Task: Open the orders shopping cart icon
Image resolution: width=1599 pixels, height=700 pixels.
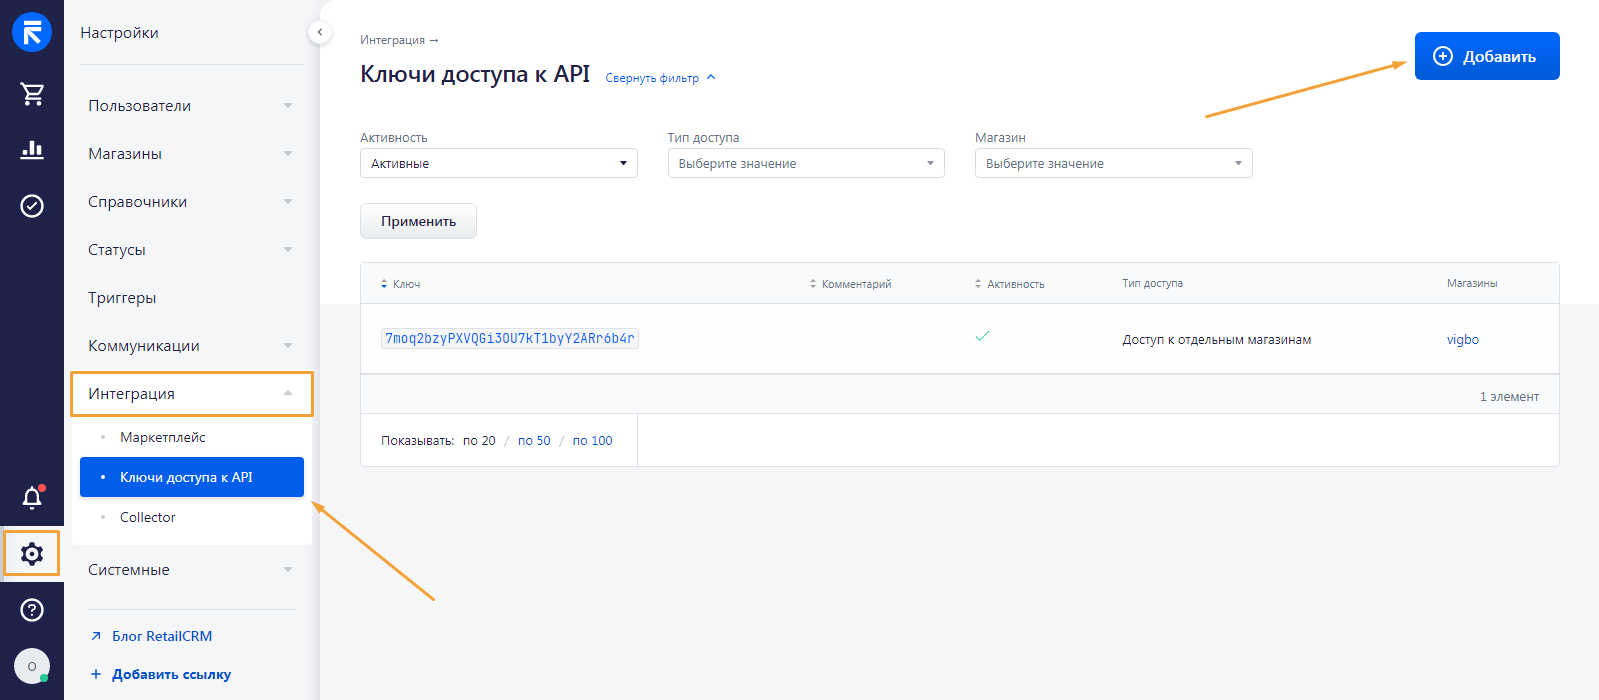Action: coord(32,94)
